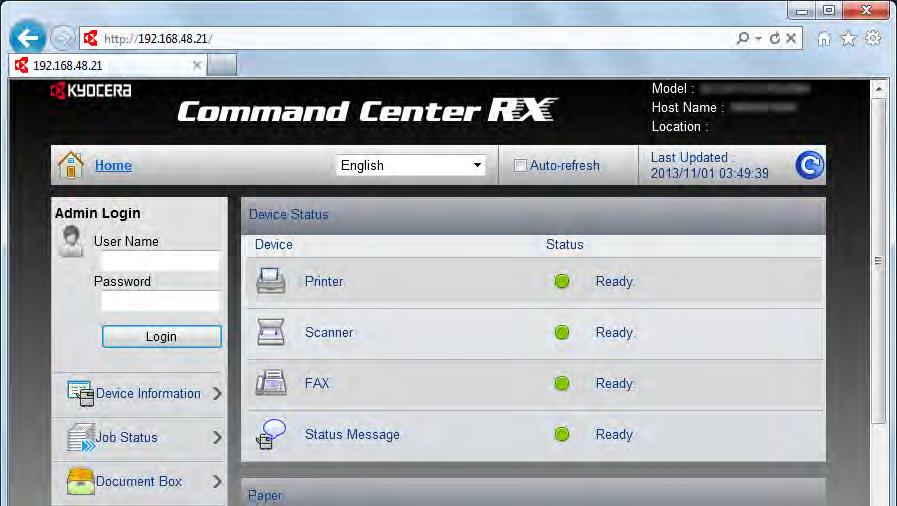Open the English language dropdown
This screenshot has width=897, height=506.
(x=411, y=165)
